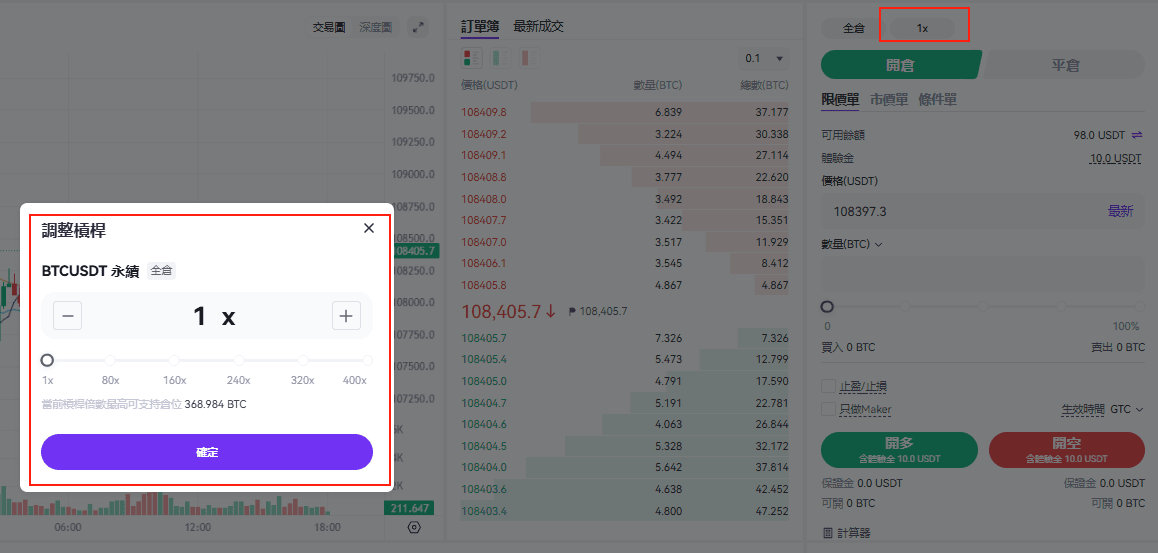Image resolution: width=1158 pixels, height=553 pixels.
Task: Click the minus button to decrease leverage
Action: (67, 316)
